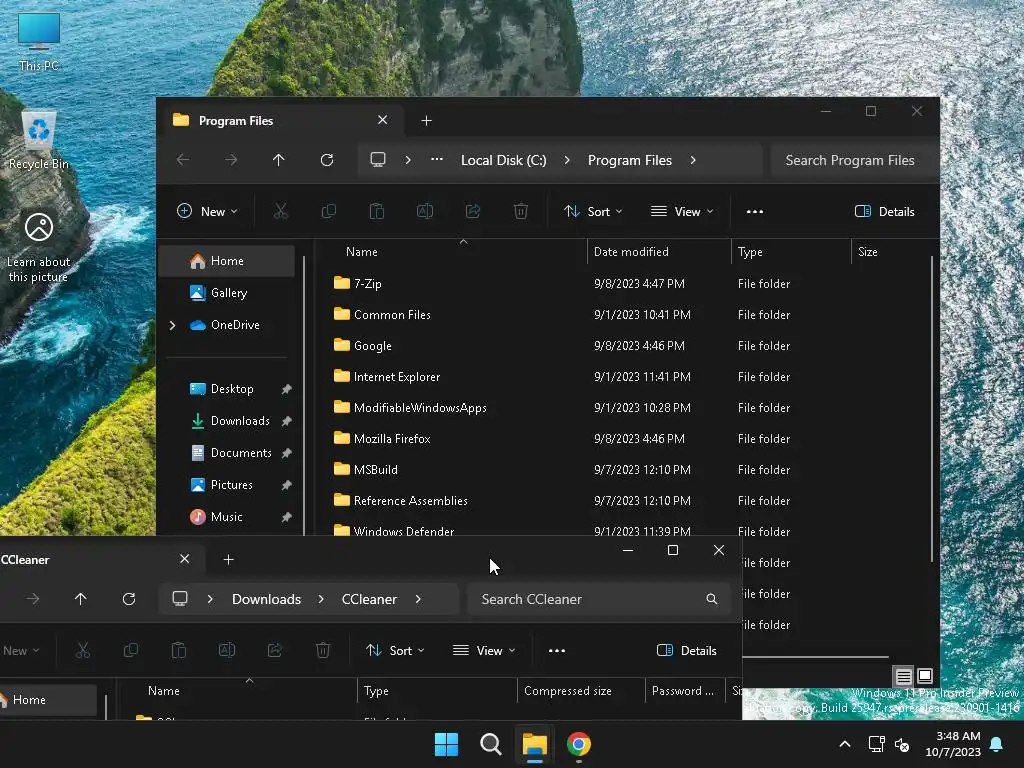Screen dimensions: 1024x768
Task: Sort by Date modified column header
Action: coord(659,251)
